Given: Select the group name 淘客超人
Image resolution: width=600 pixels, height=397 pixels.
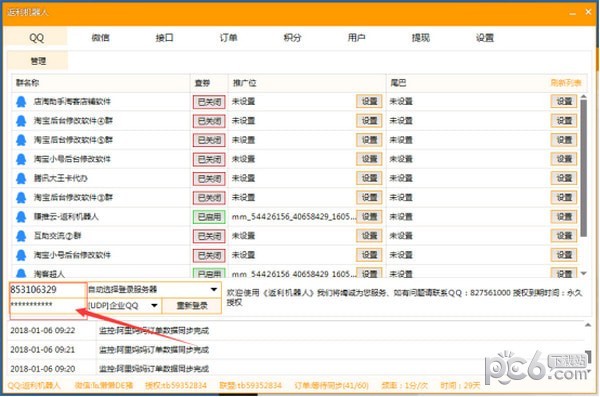Looking at the screenshot, I should click(49, 274).
